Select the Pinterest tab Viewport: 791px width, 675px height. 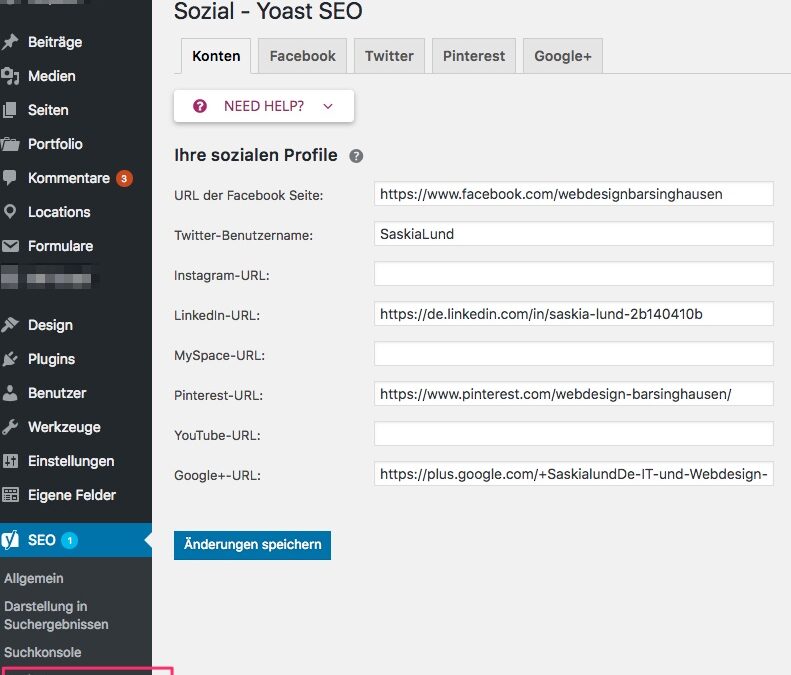(x=474, y=56)
